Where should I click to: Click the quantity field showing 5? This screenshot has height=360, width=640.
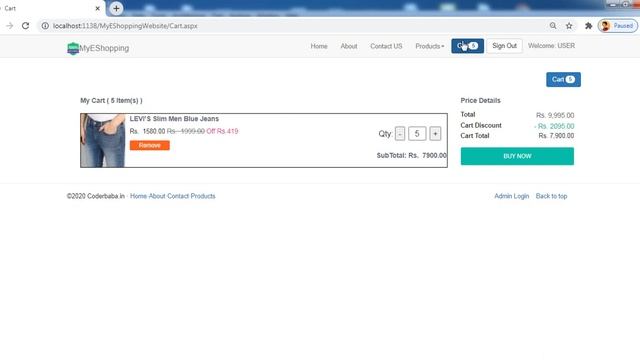(417, 133)
